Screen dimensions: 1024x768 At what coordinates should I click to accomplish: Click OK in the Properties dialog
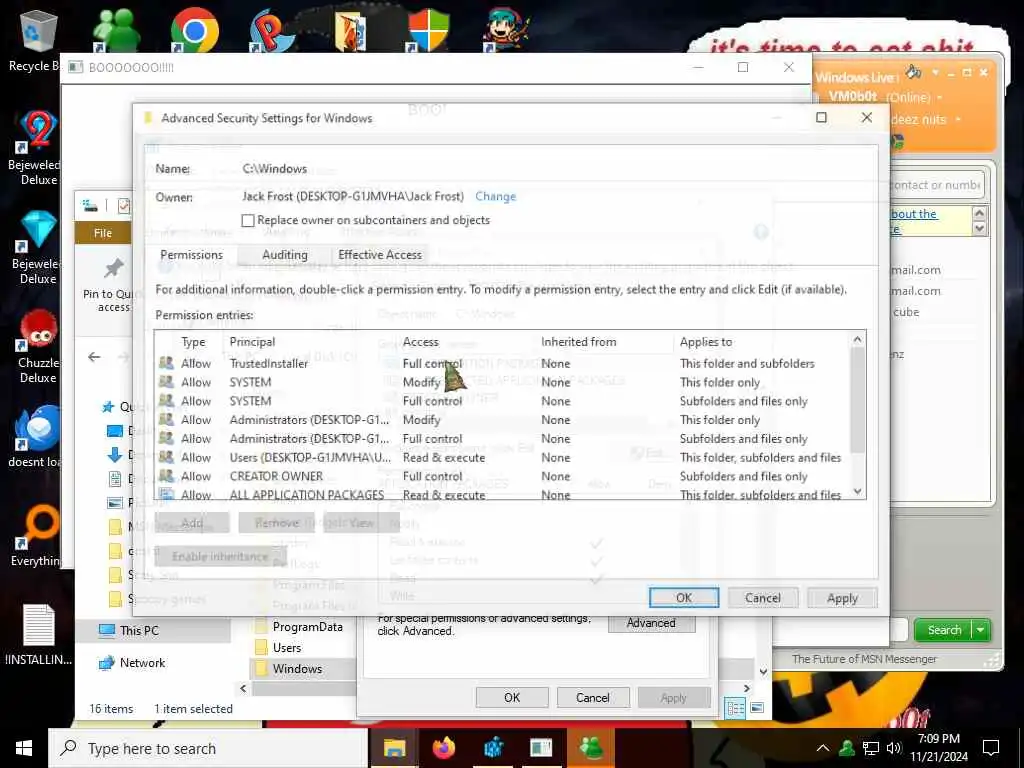coord(512,697)
